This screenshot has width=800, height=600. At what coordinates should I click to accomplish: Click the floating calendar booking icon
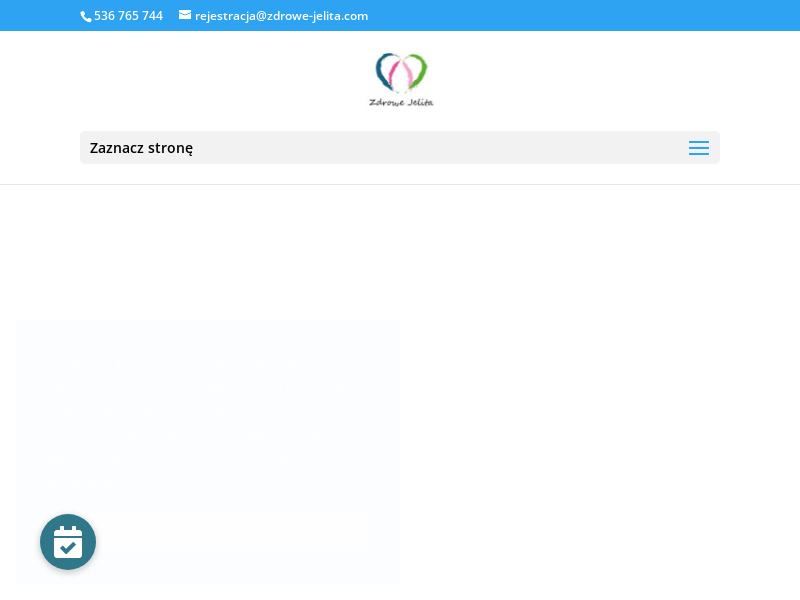pos(68,542)
